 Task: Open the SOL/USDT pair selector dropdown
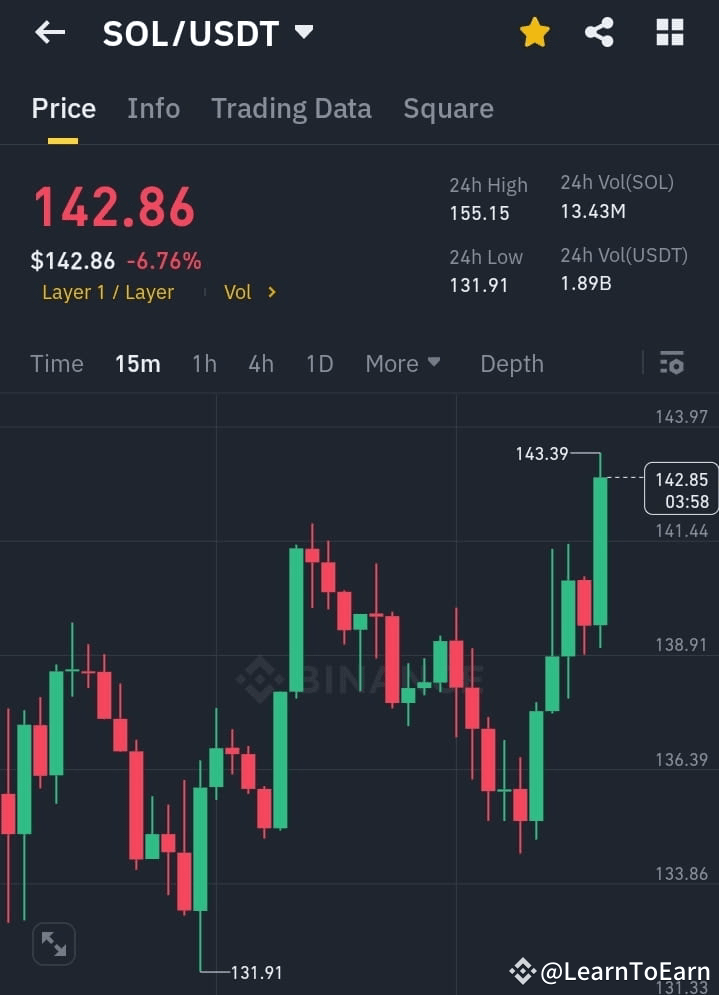point(303,31)
